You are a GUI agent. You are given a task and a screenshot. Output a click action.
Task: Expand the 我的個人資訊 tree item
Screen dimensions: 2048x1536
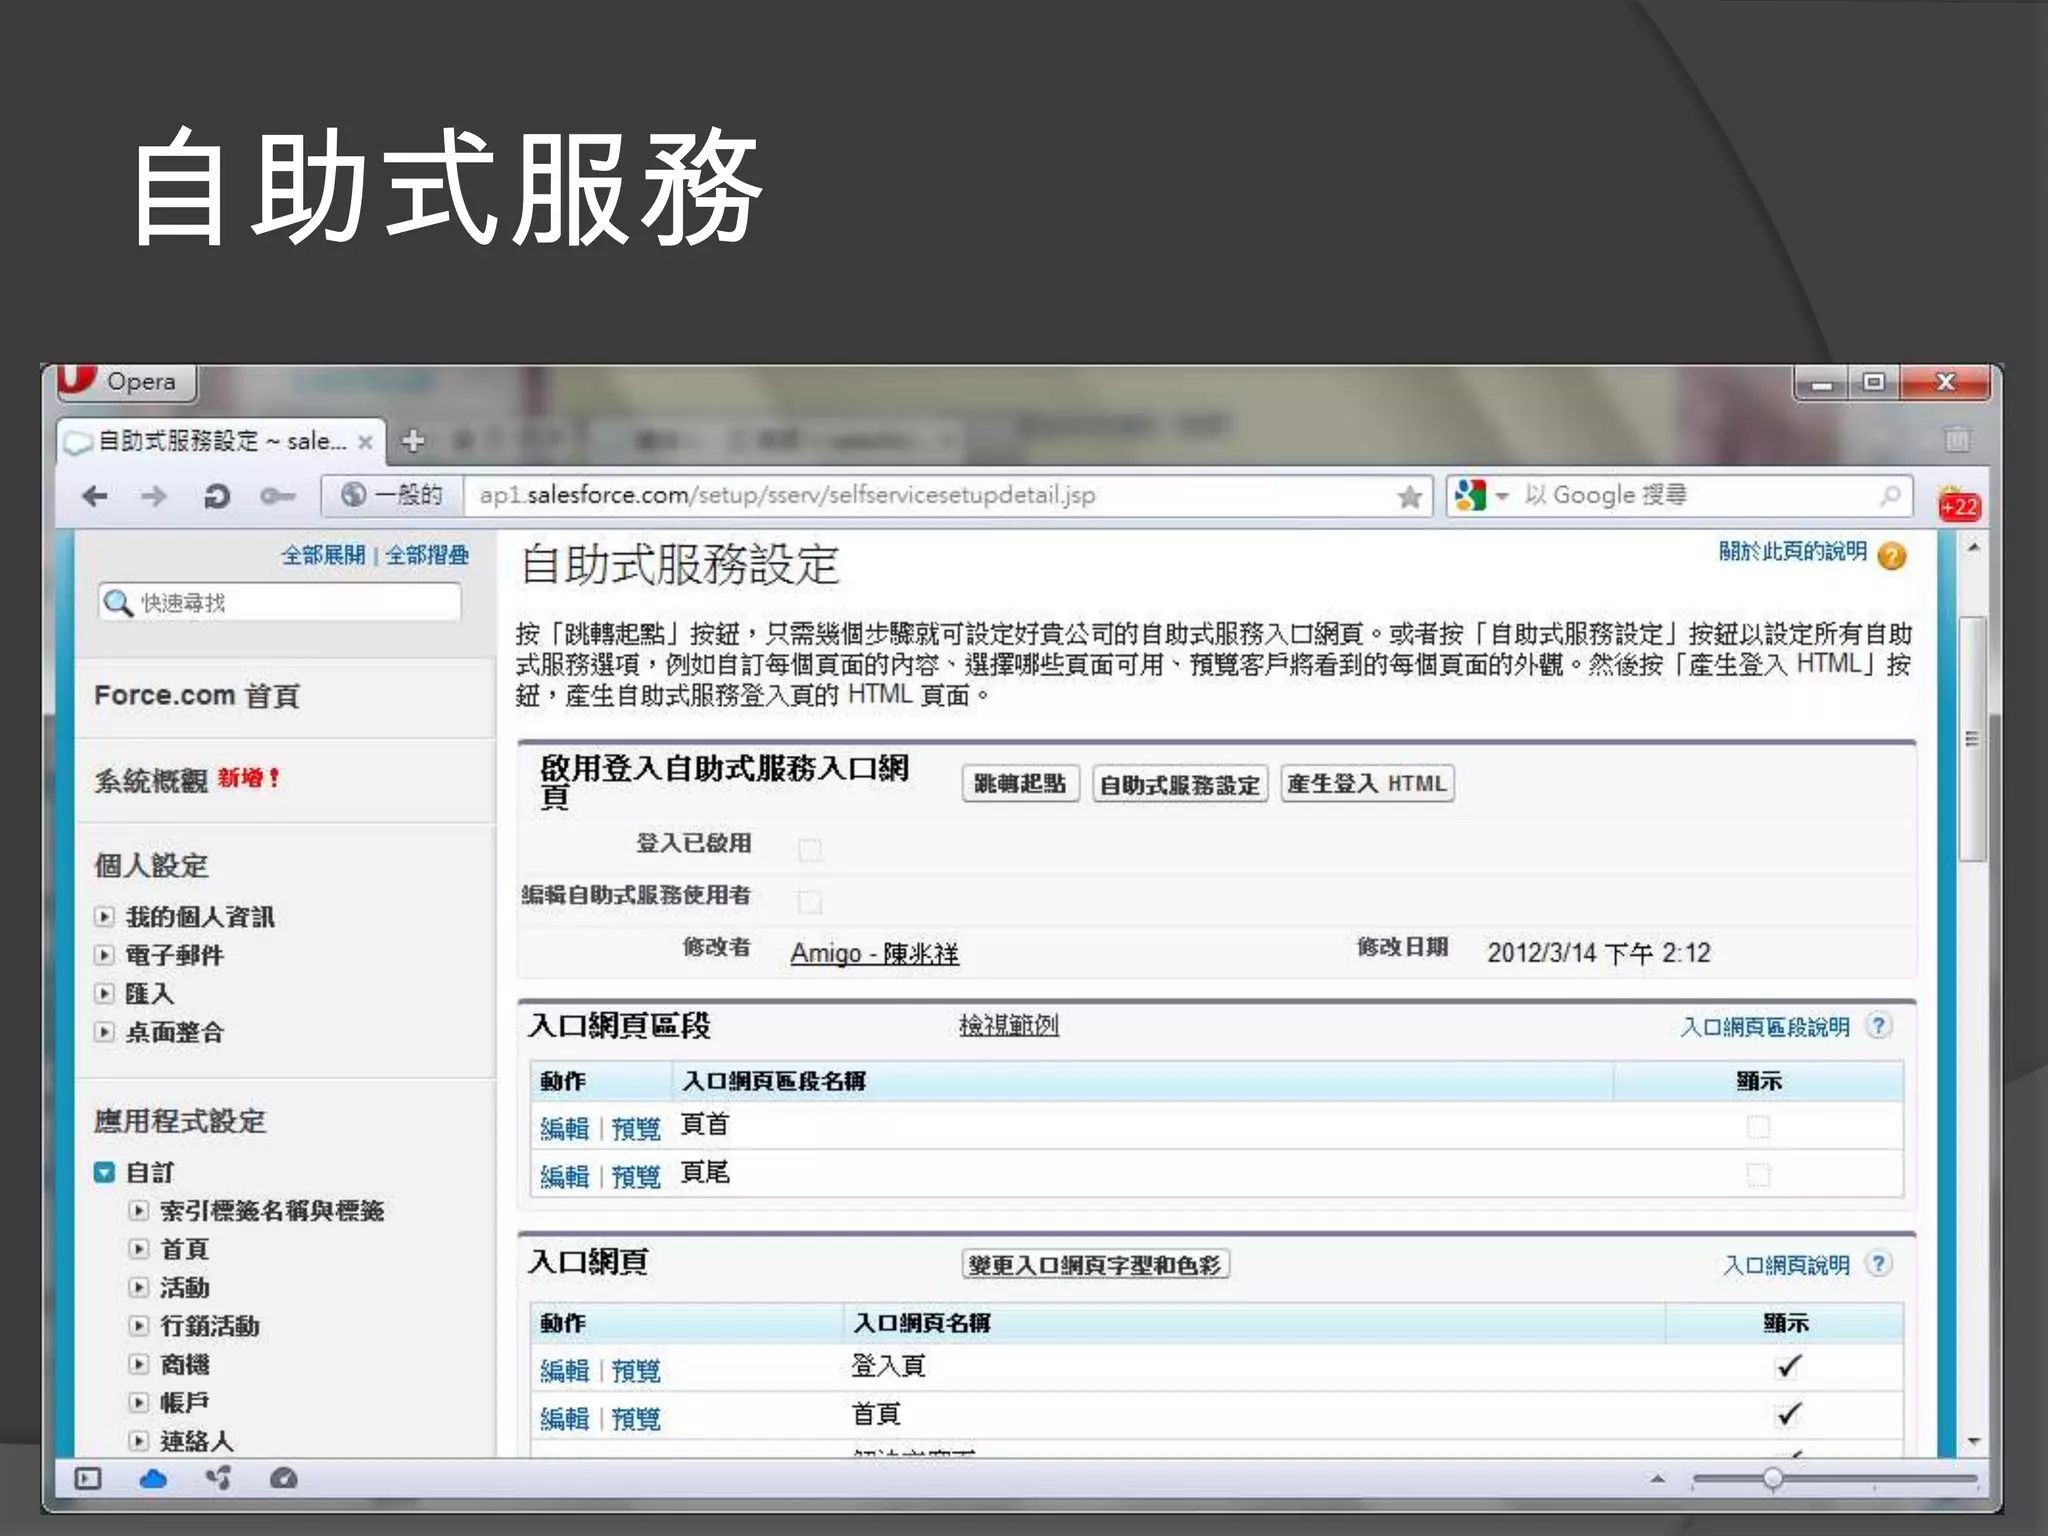pos(105,916)
